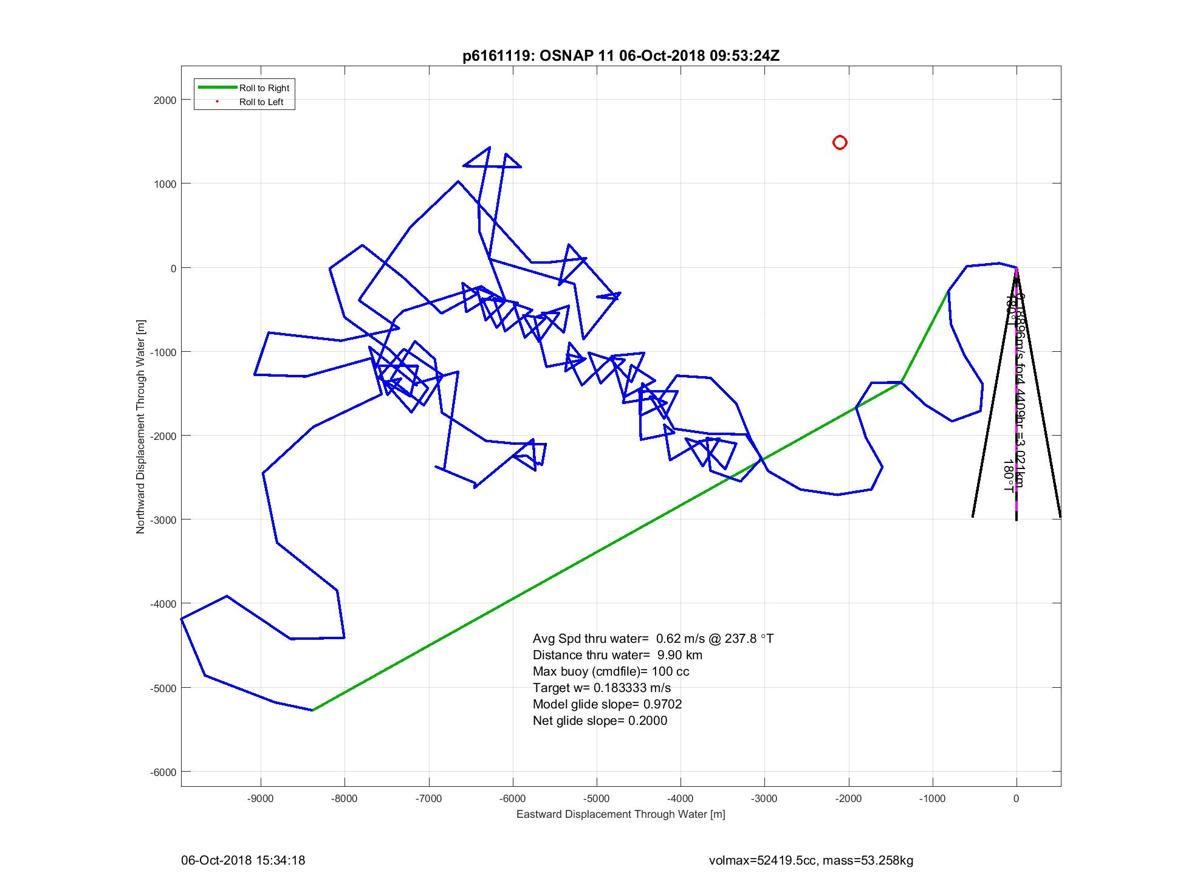
Task: Click the -6000 x-axis tick label
Action: pos(513,798)
